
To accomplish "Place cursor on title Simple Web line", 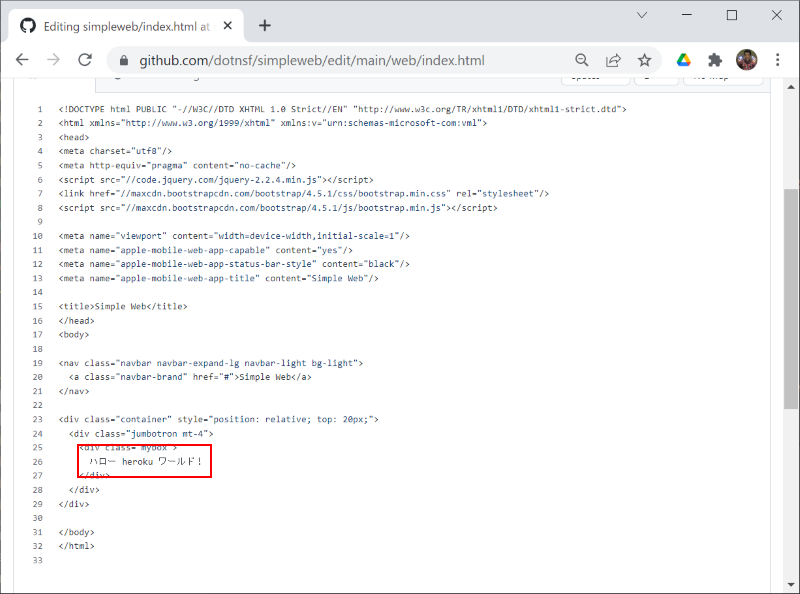I will [x=123, y=307].
